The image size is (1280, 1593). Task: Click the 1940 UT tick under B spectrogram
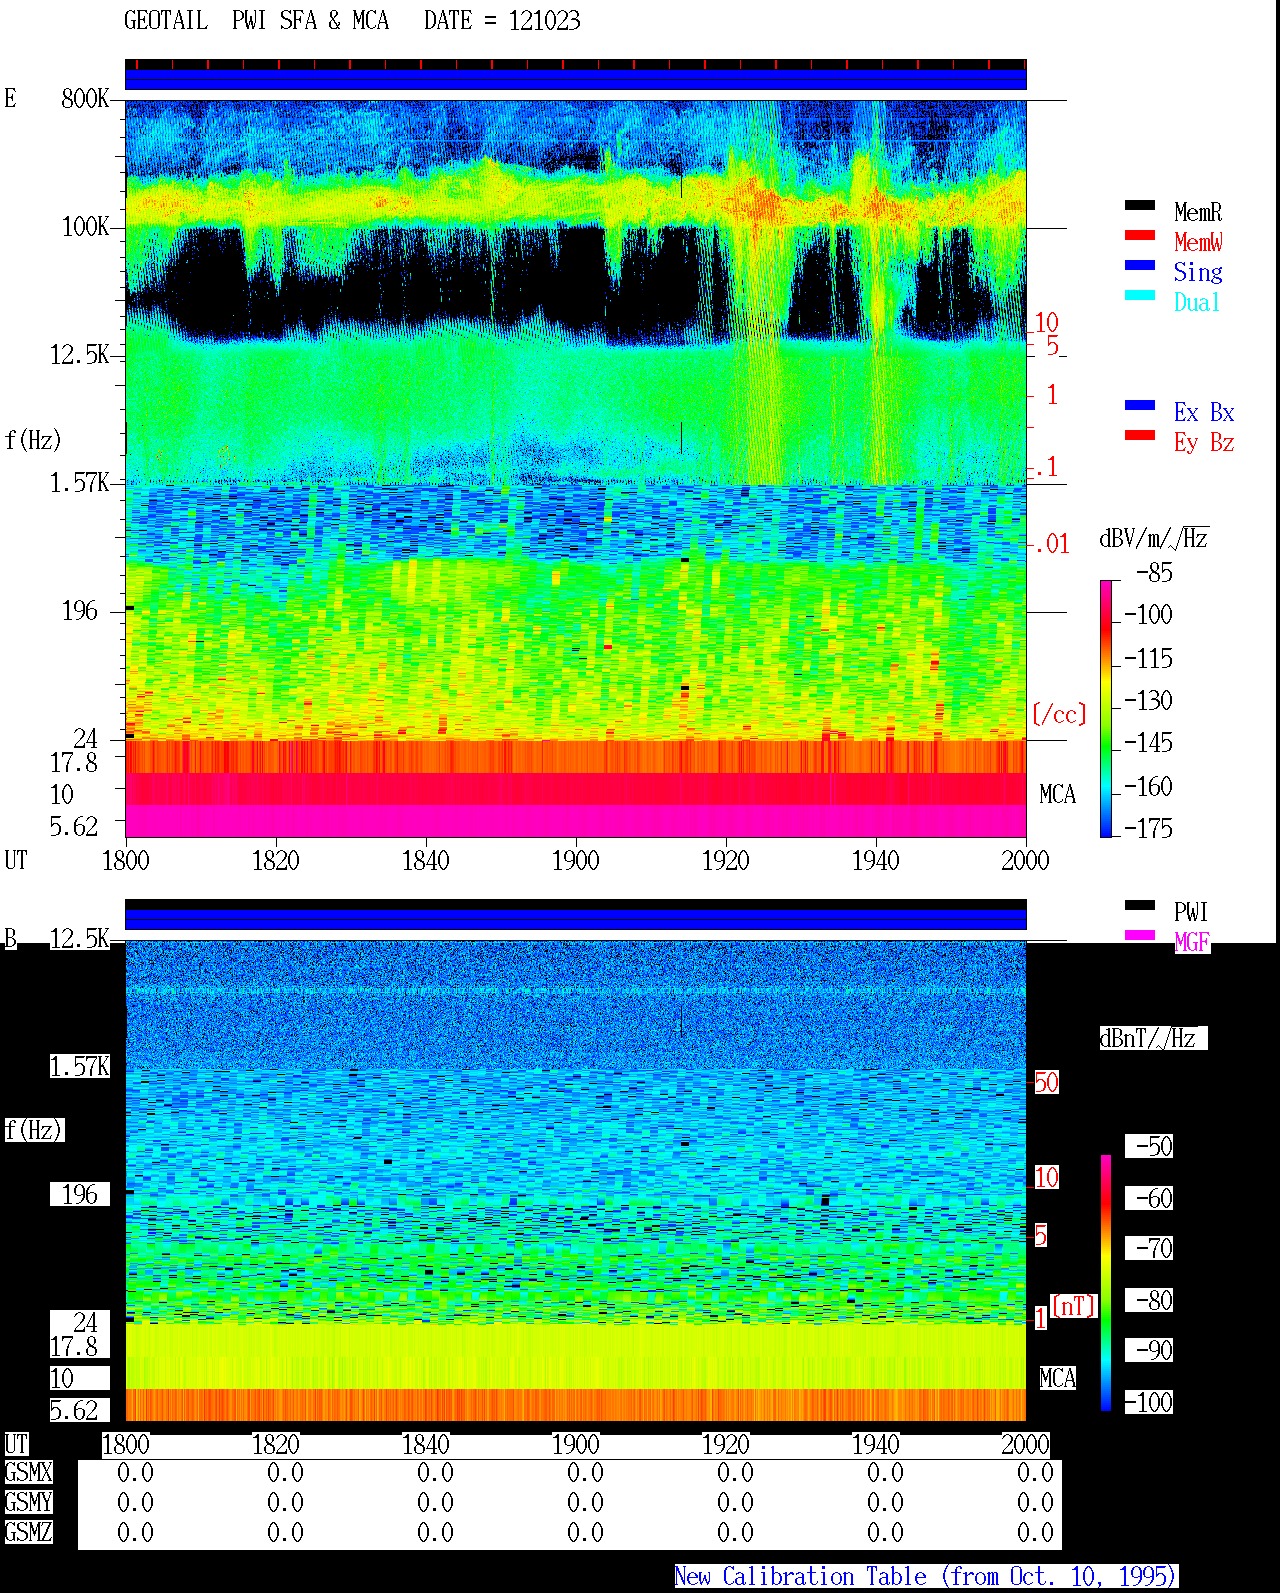[876, 1444]
